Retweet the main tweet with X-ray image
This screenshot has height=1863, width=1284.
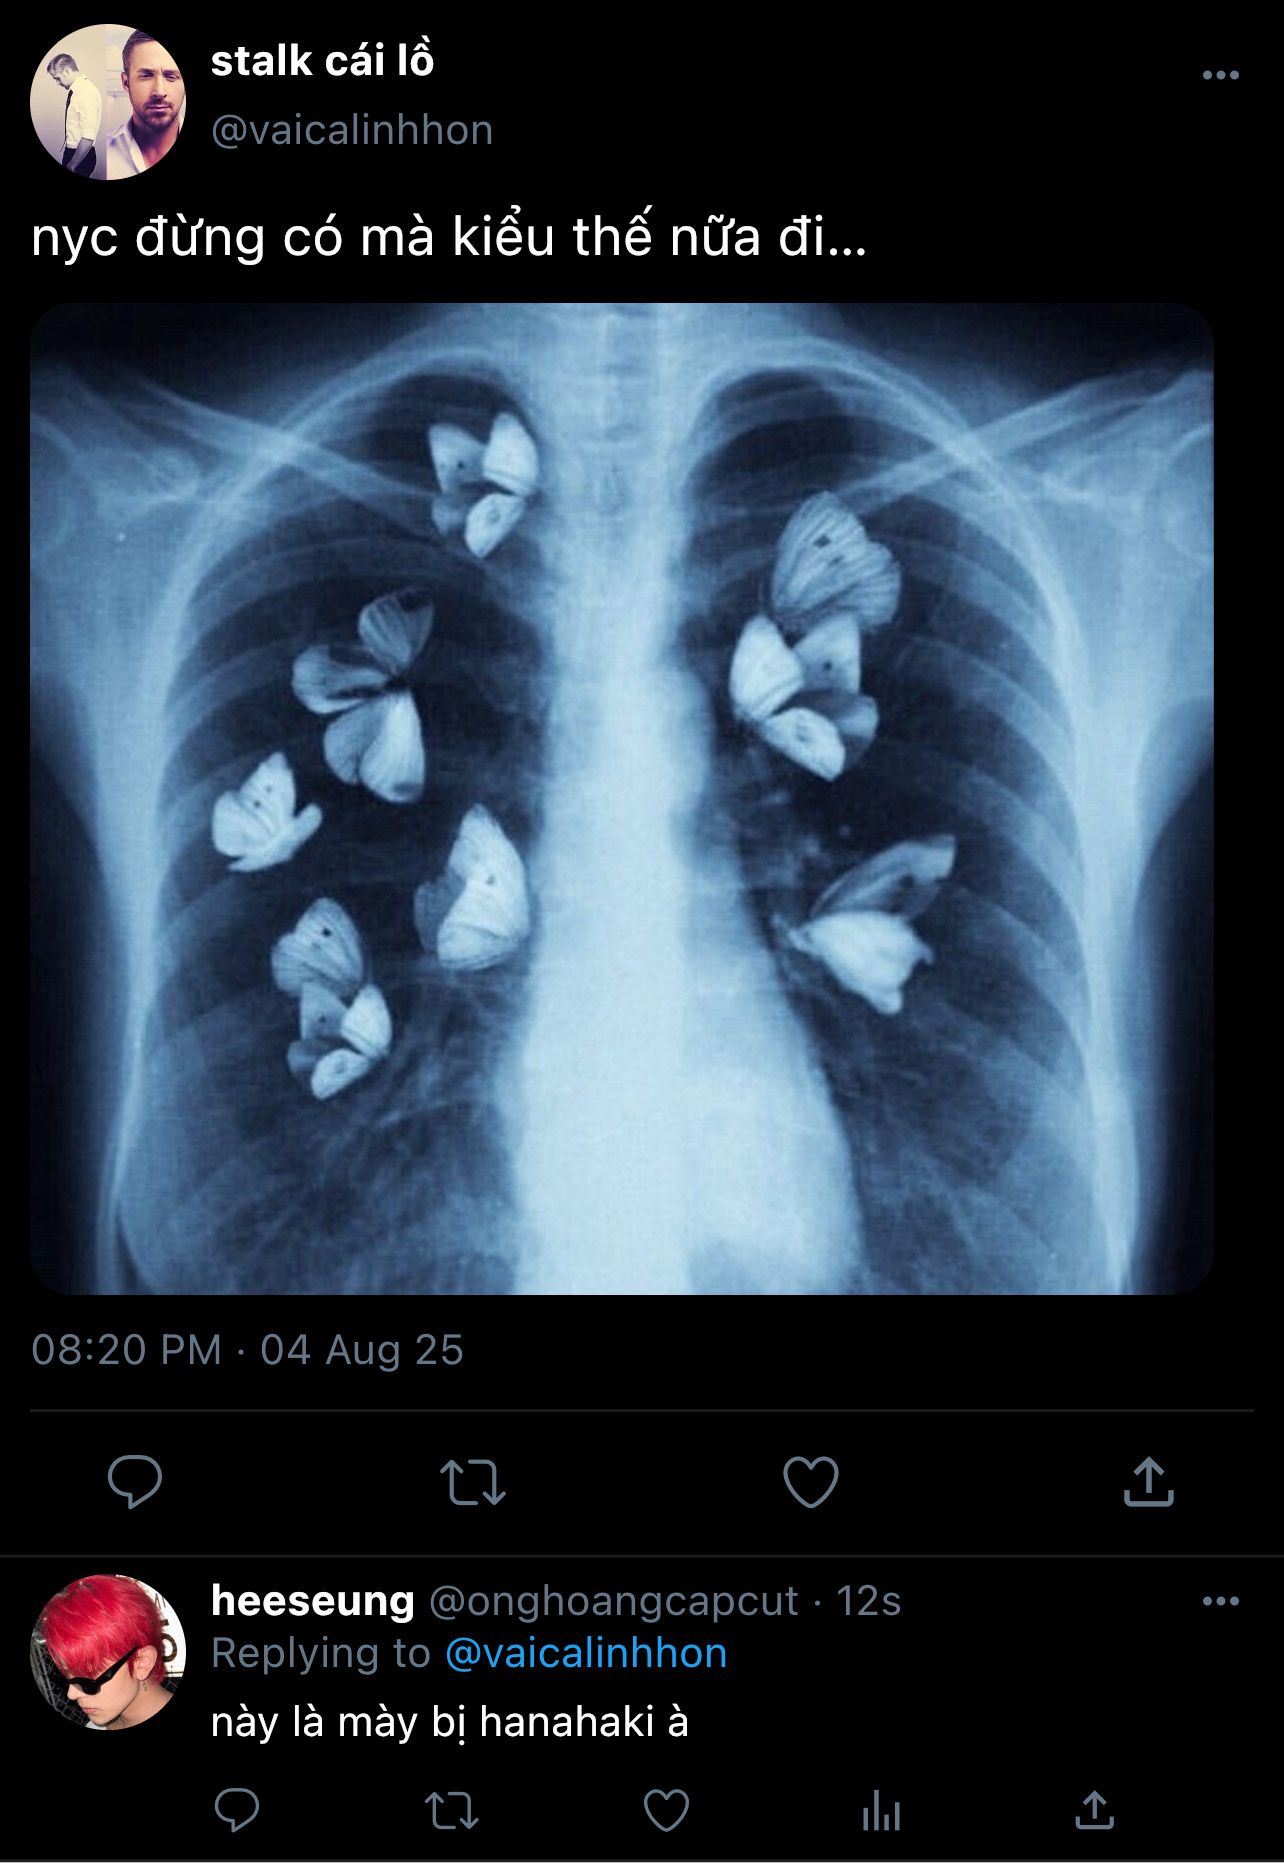[473, 1482]
